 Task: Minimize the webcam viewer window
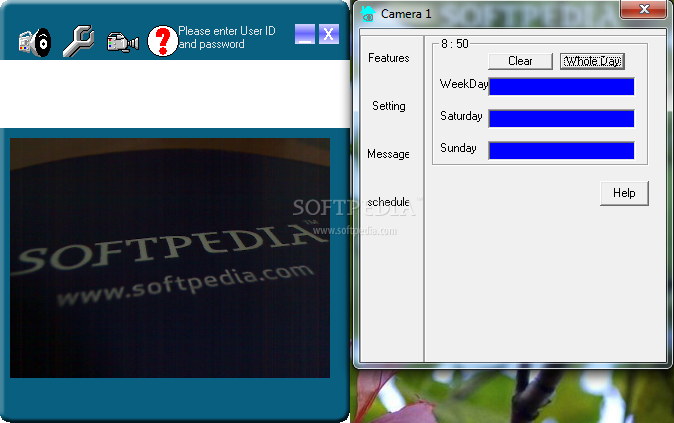click(305, 34)
